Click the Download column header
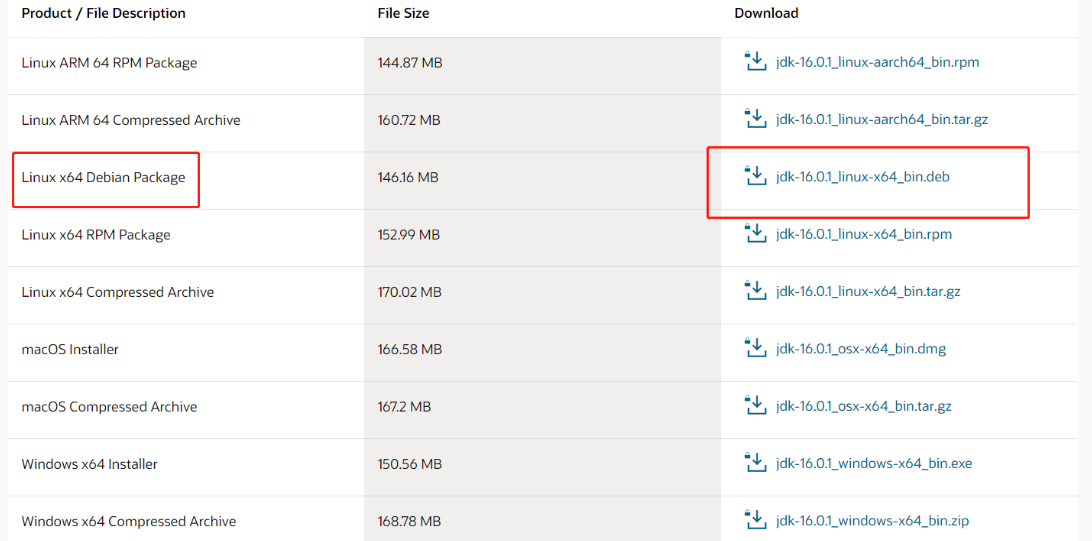The width and height of the screenshot is (1092, 541). point(766,13)
